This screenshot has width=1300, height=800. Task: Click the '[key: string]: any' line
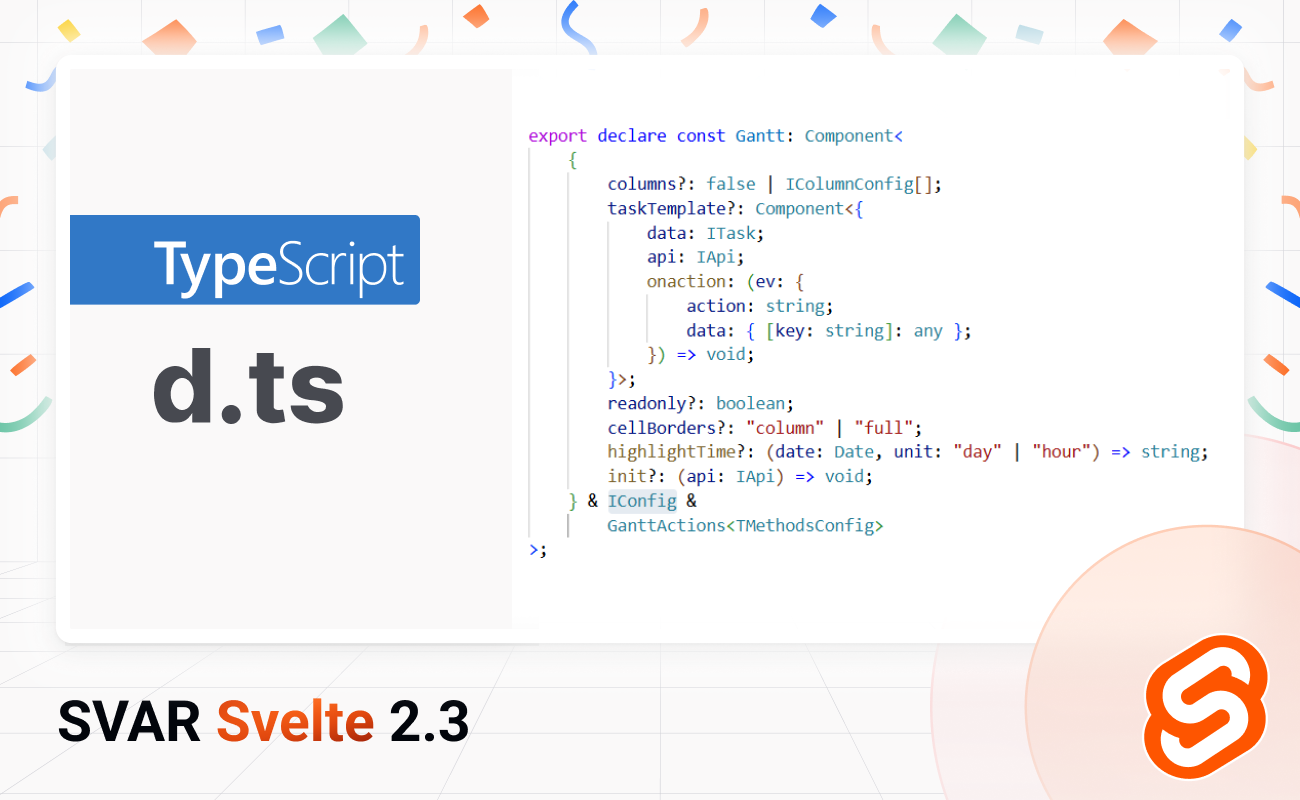click(x=829, y=331)
